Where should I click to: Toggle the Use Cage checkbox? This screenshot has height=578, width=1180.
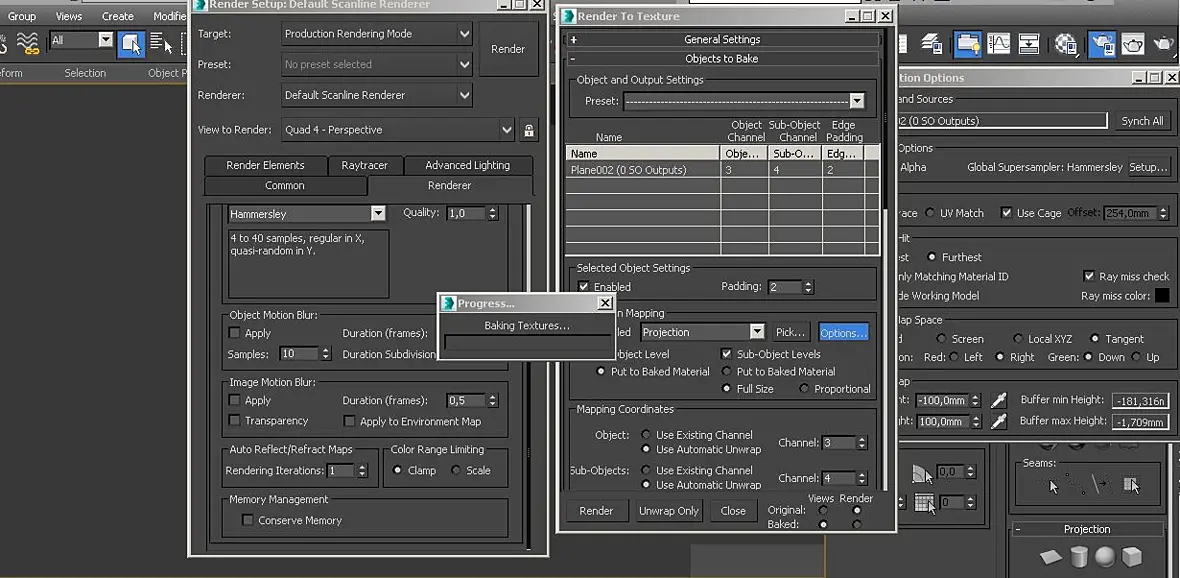pos(1006,213)
